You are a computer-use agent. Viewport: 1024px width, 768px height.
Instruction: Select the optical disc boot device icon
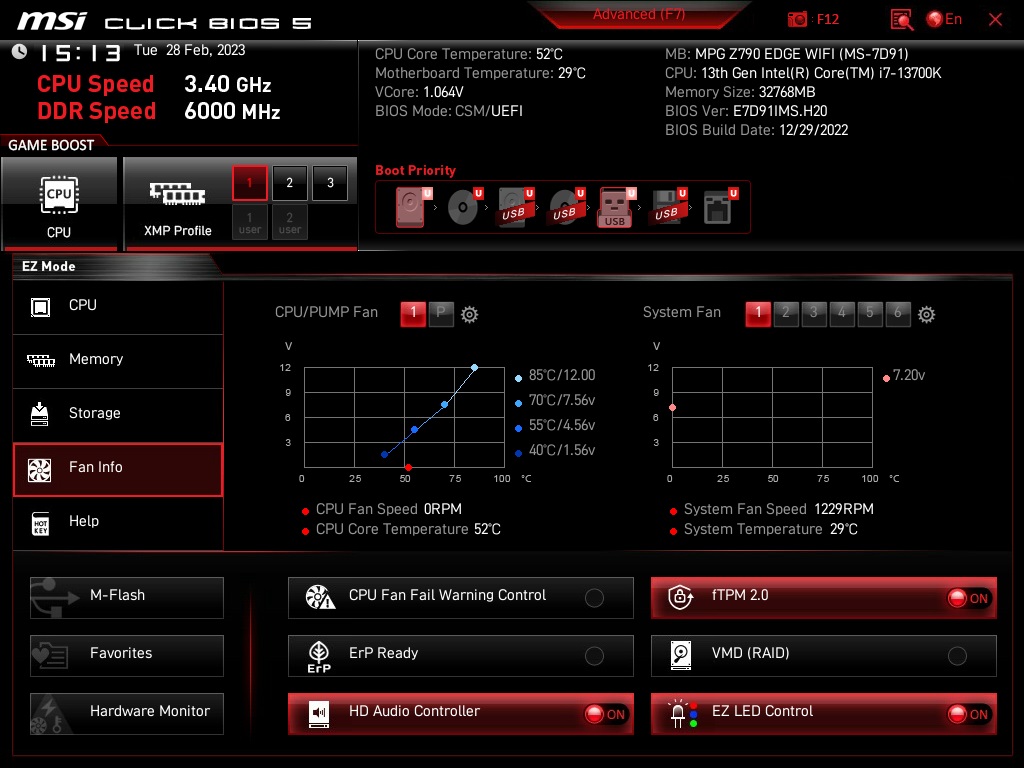[464, 207]
